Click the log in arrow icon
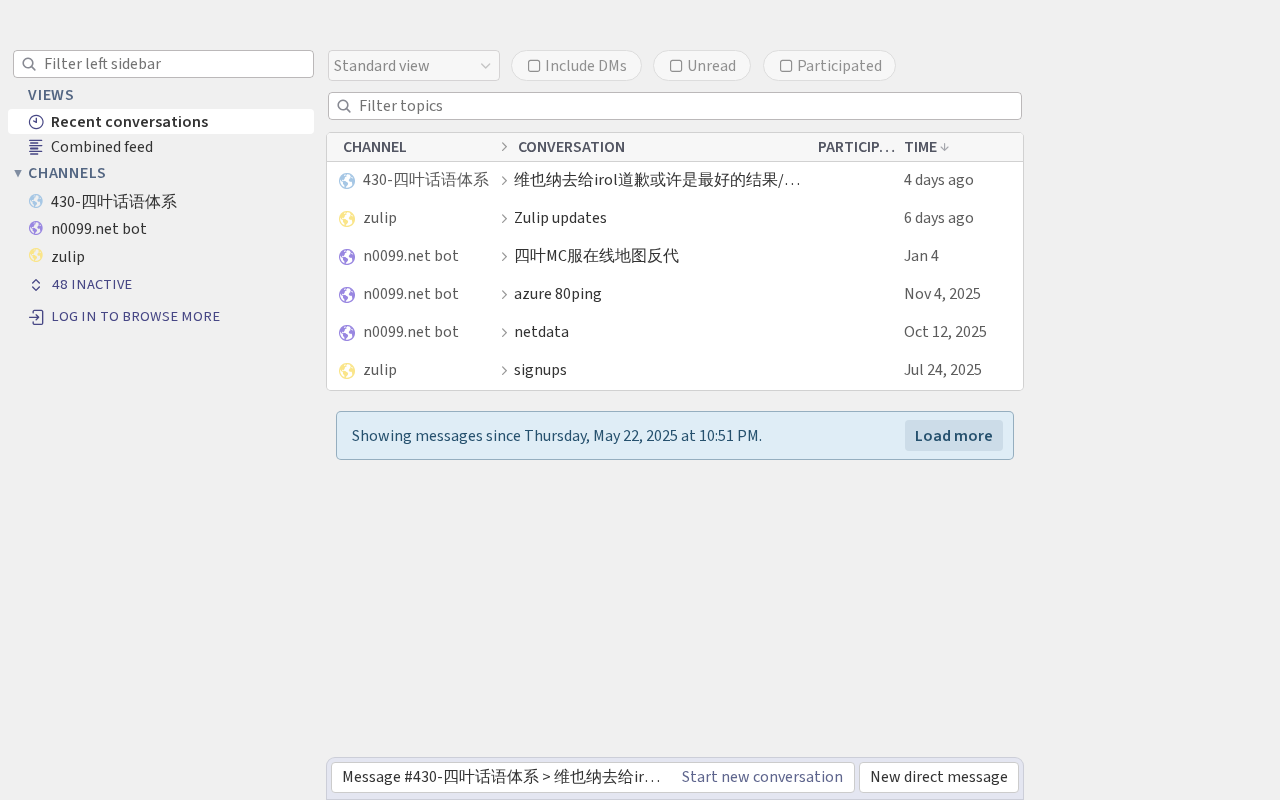The height and width of the screenshot is (800, 1280). 36,317
